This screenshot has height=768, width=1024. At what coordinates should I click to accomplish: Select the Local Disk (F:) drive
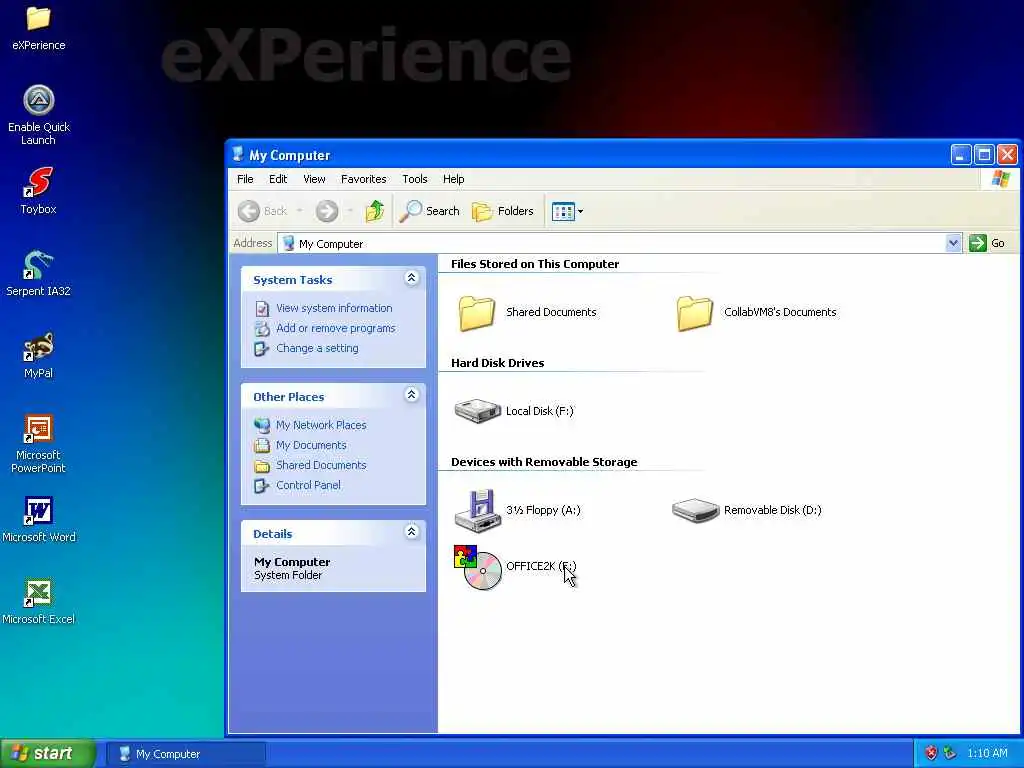513,411
